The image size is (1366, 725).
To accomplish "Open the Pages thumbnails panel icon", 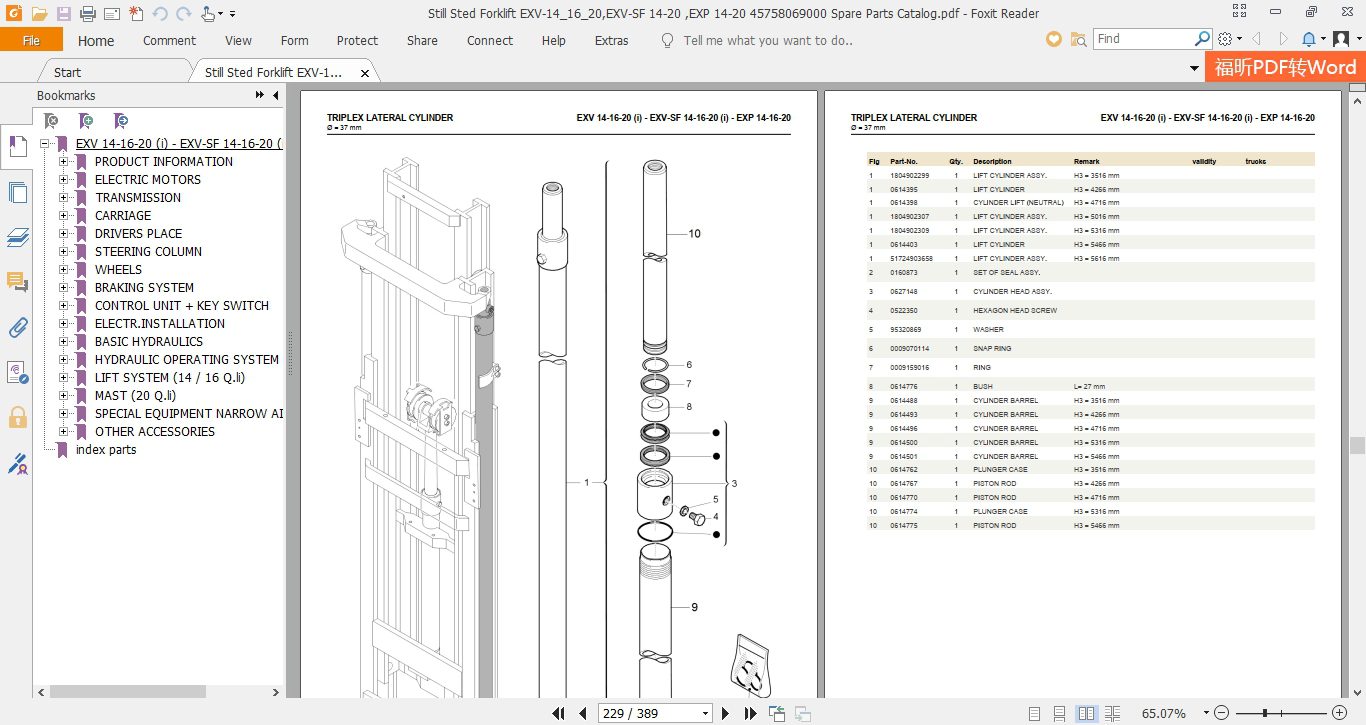I will (x=17, y=192).
